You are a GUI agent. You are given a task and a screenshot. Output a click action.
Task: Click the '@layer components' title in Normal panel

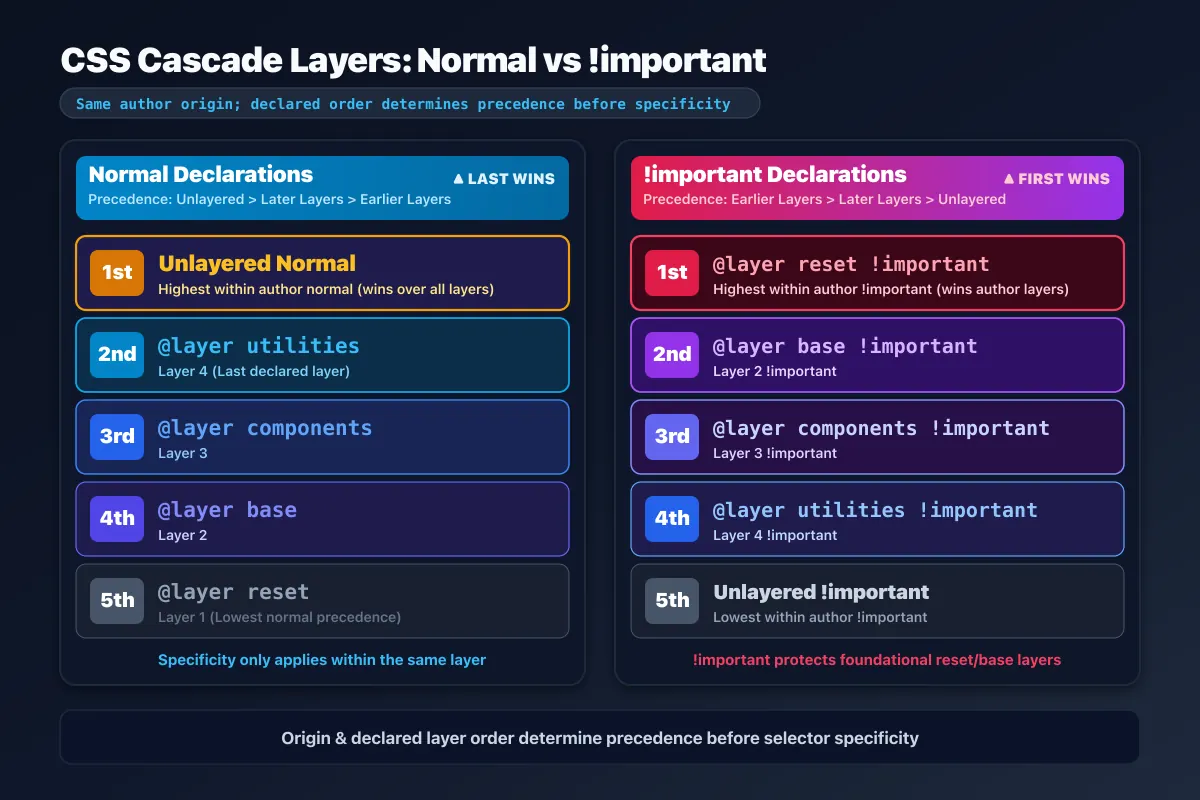265,428
